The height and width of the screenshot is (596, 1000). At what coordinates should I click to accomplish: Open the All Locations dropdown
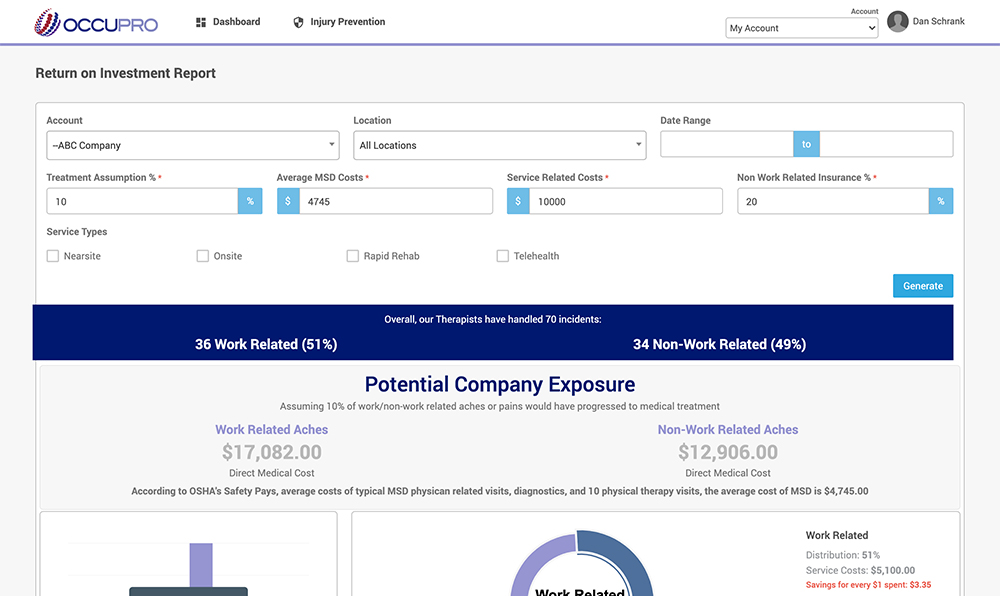[499, 145]
